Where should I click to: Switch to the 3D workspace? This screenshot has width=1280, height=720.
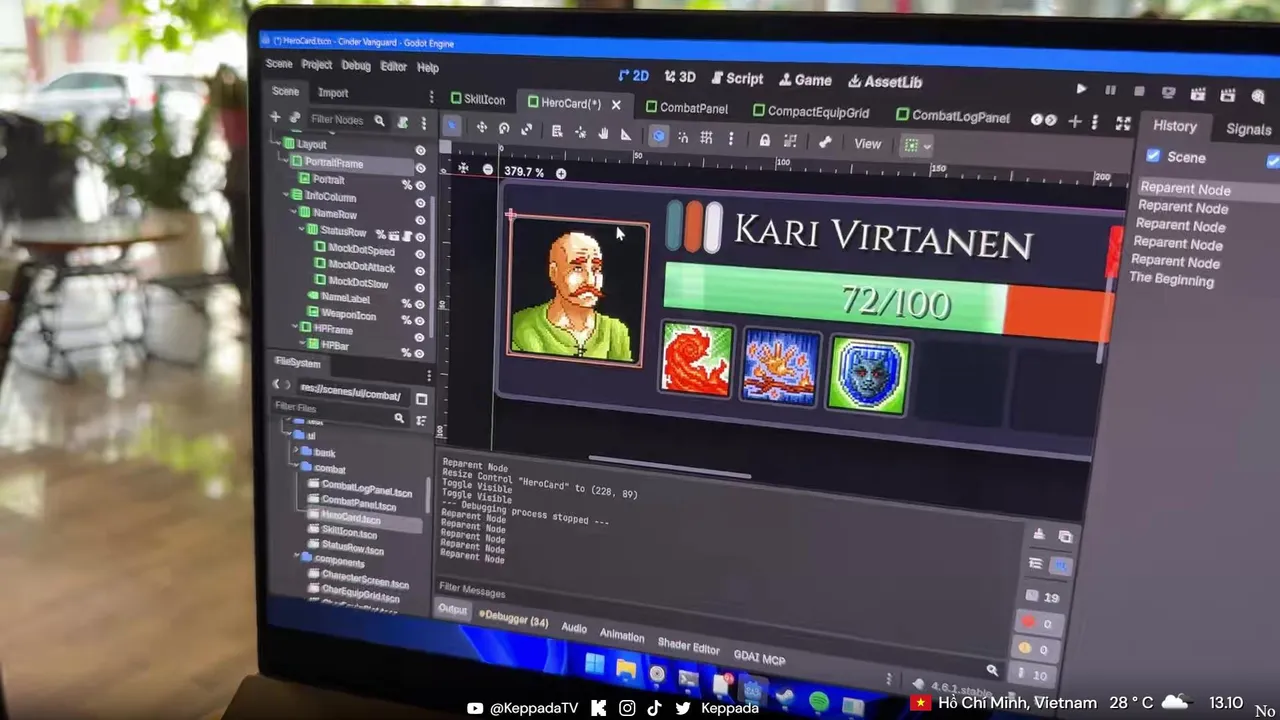(x=680, y=77)
